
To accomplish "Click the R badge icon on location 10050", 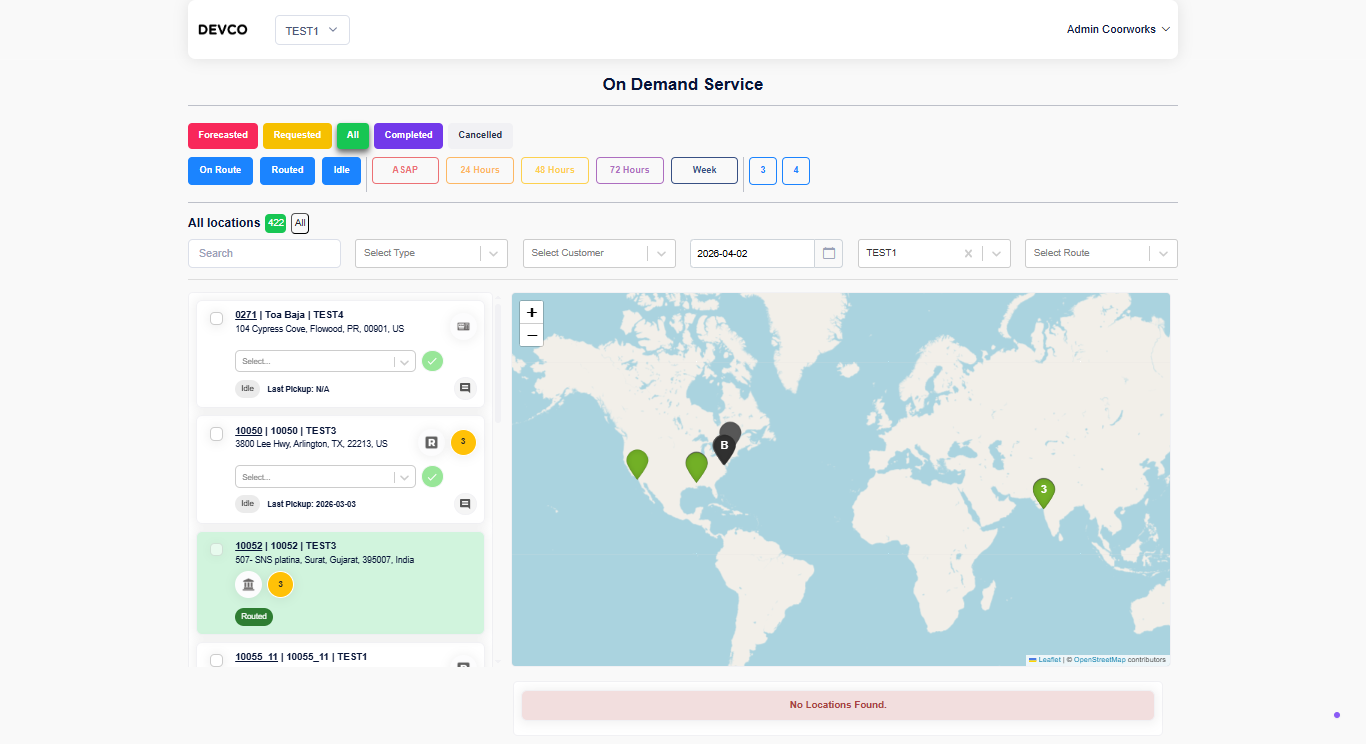I will 432,442.
